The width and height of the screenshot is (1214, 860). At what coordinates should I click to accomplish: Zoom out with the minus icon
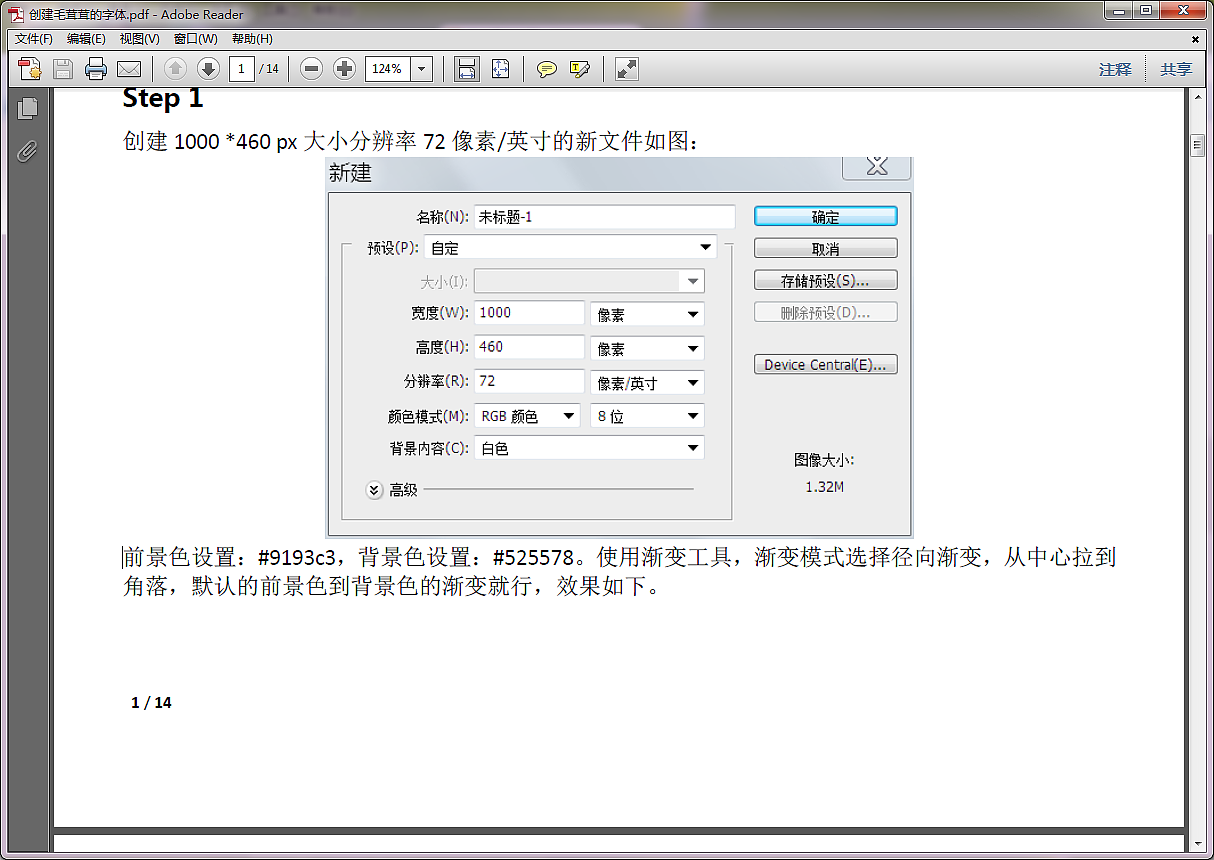click(x=312, y=69)
